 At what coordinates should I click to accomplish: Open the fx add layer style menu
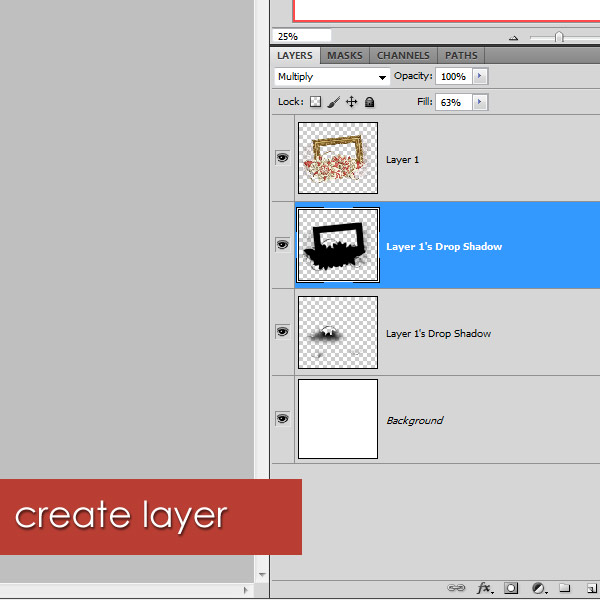click(x=484, y=588)
